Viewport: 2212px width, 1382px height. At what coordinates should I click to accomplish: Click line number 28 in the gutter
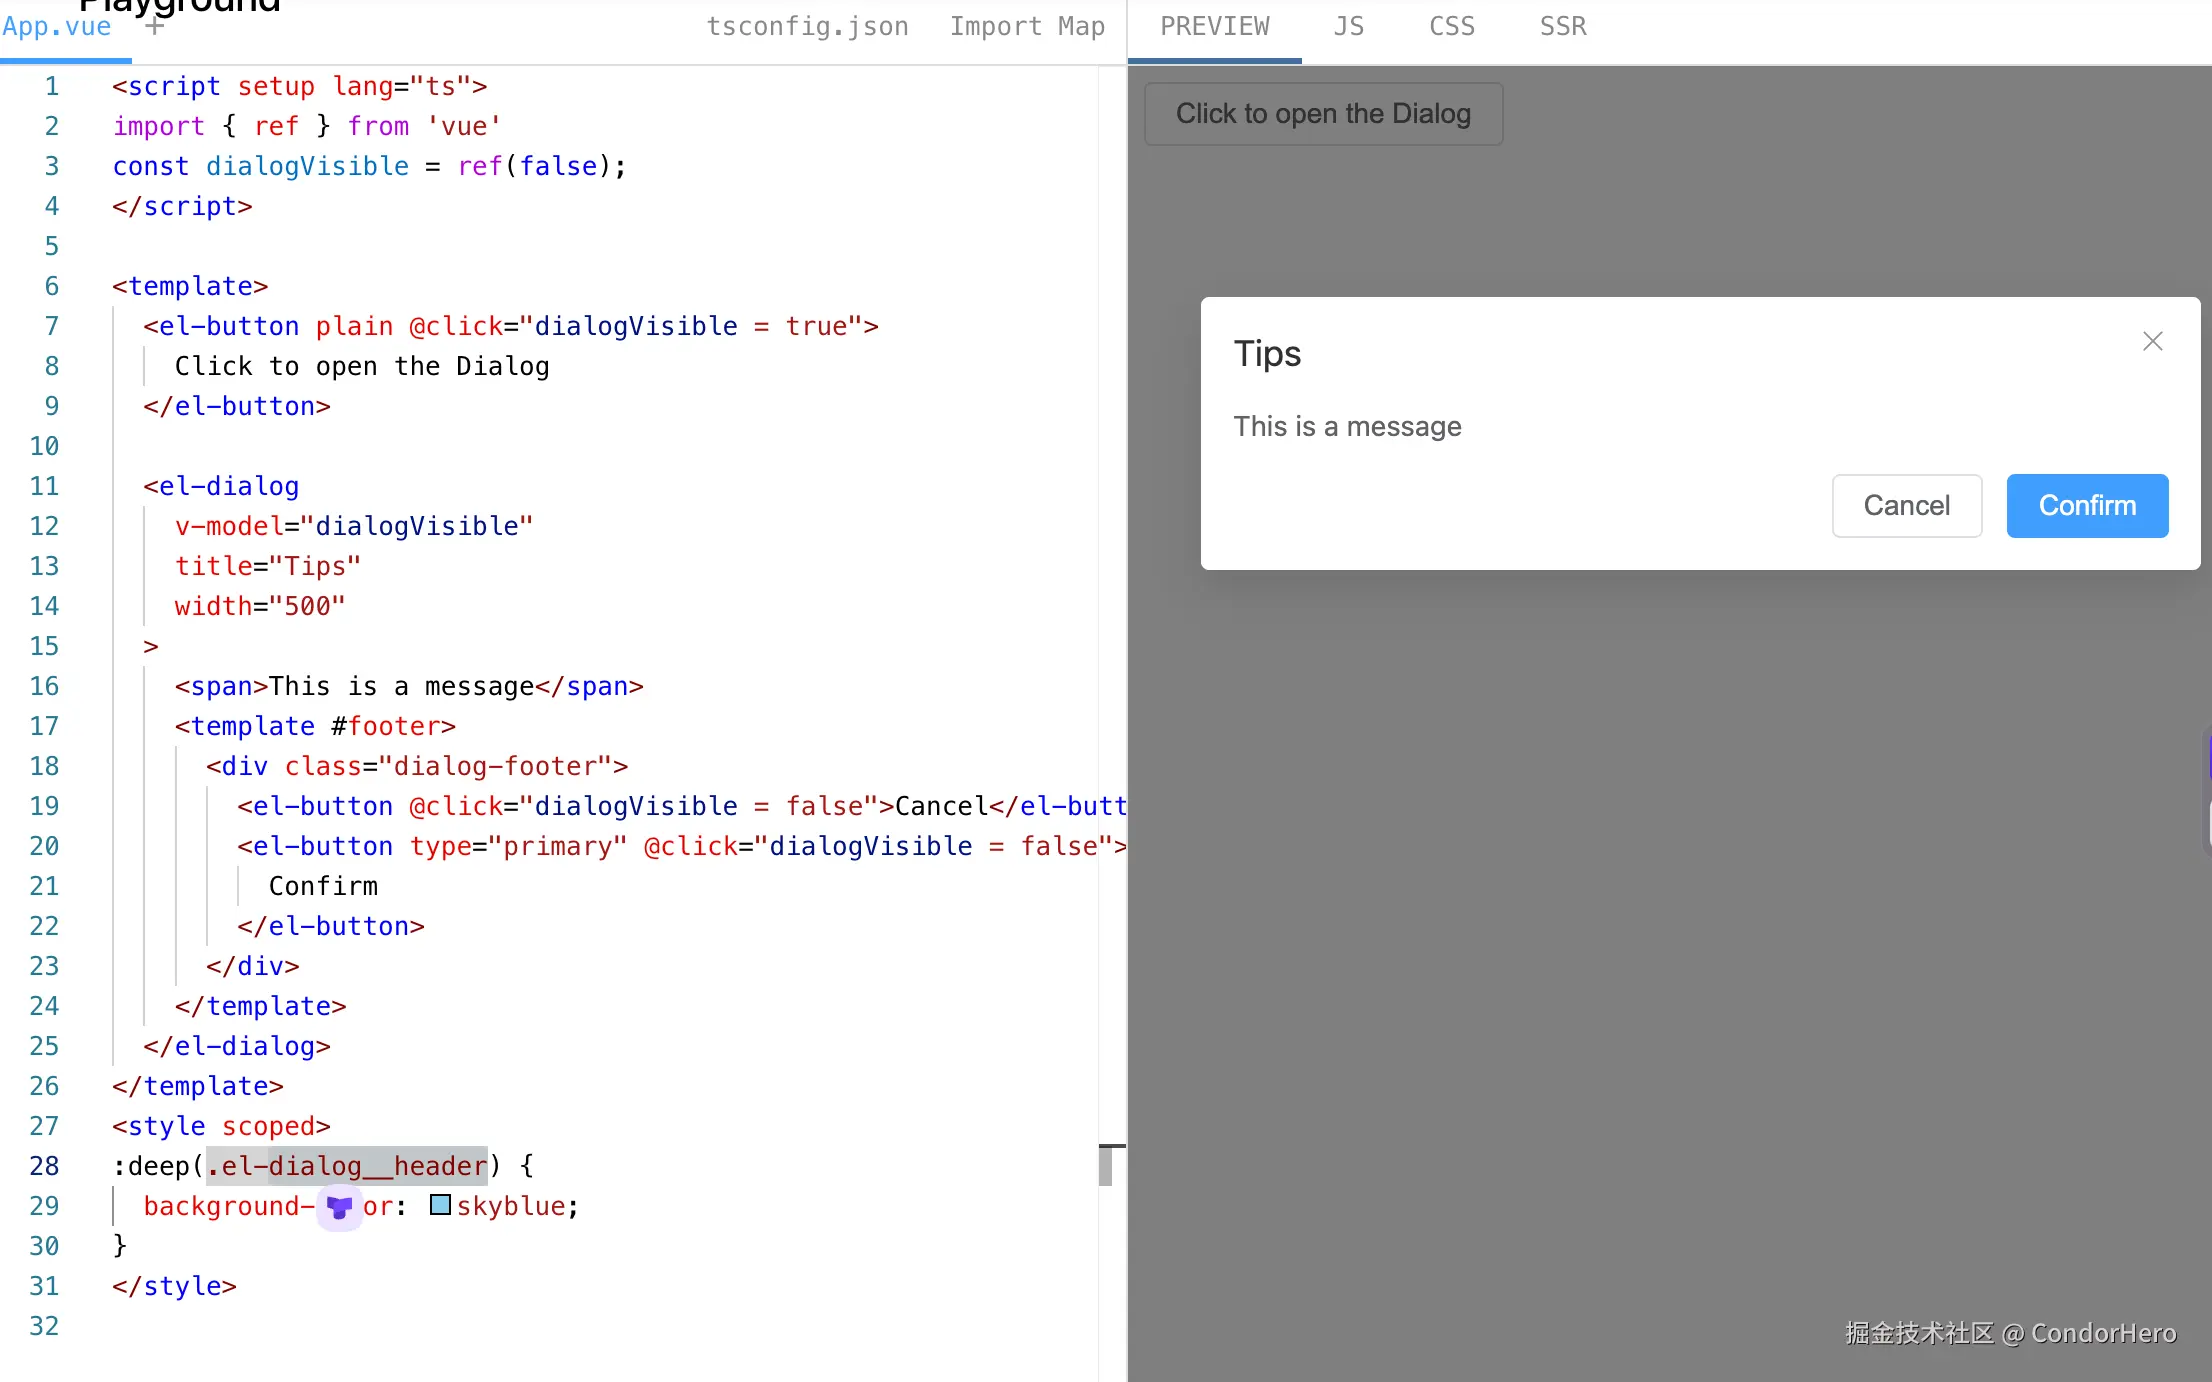[44, 1166]
